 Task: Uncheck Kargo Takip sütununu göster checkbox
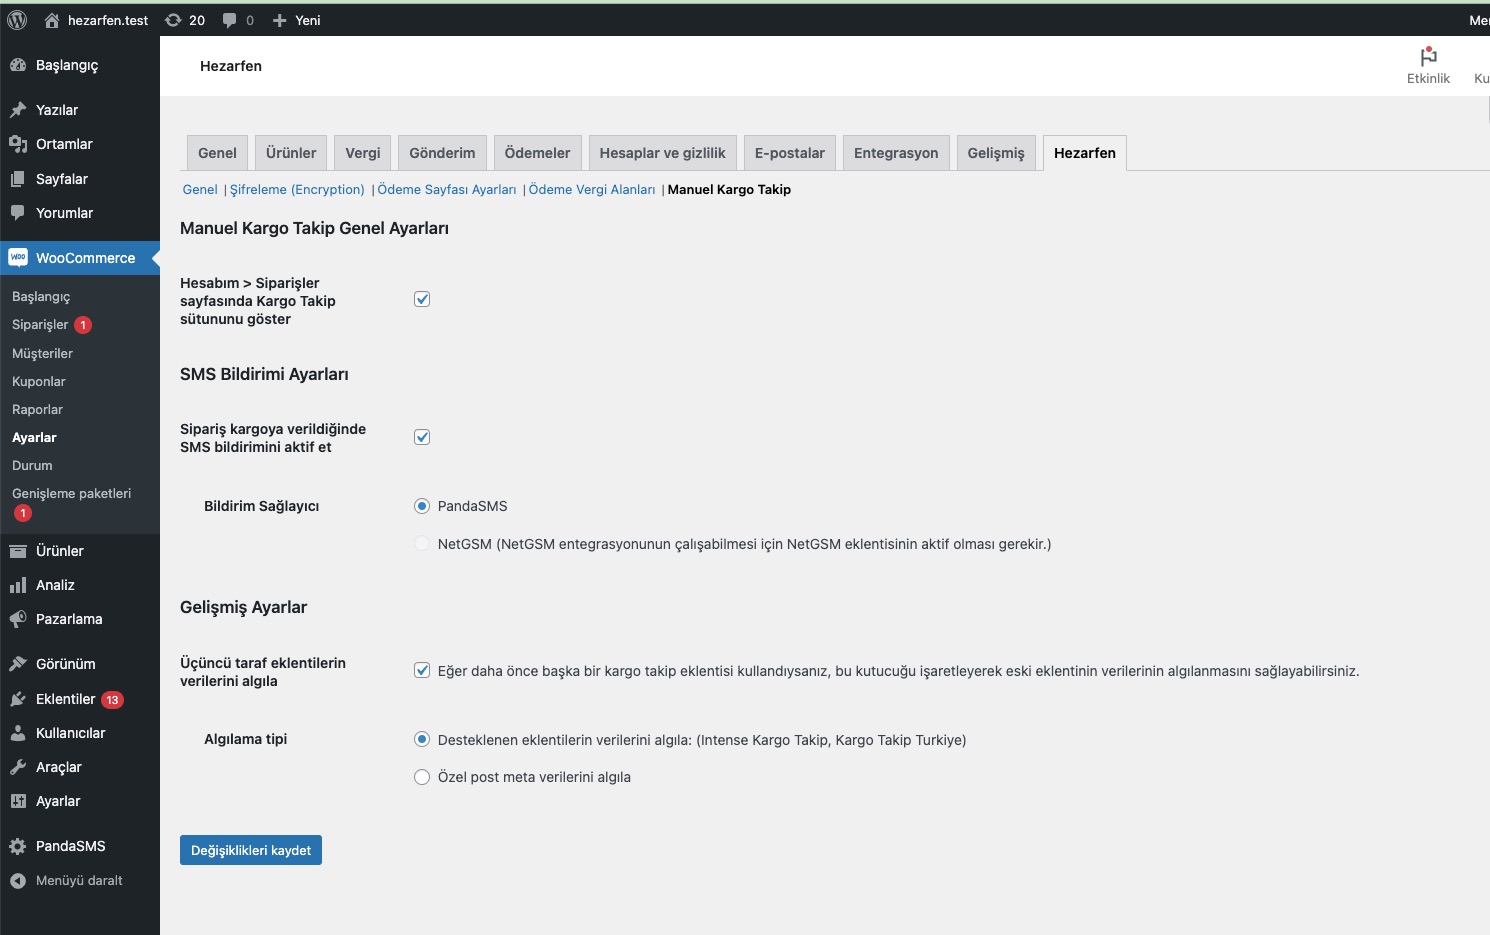click(422, 299)
